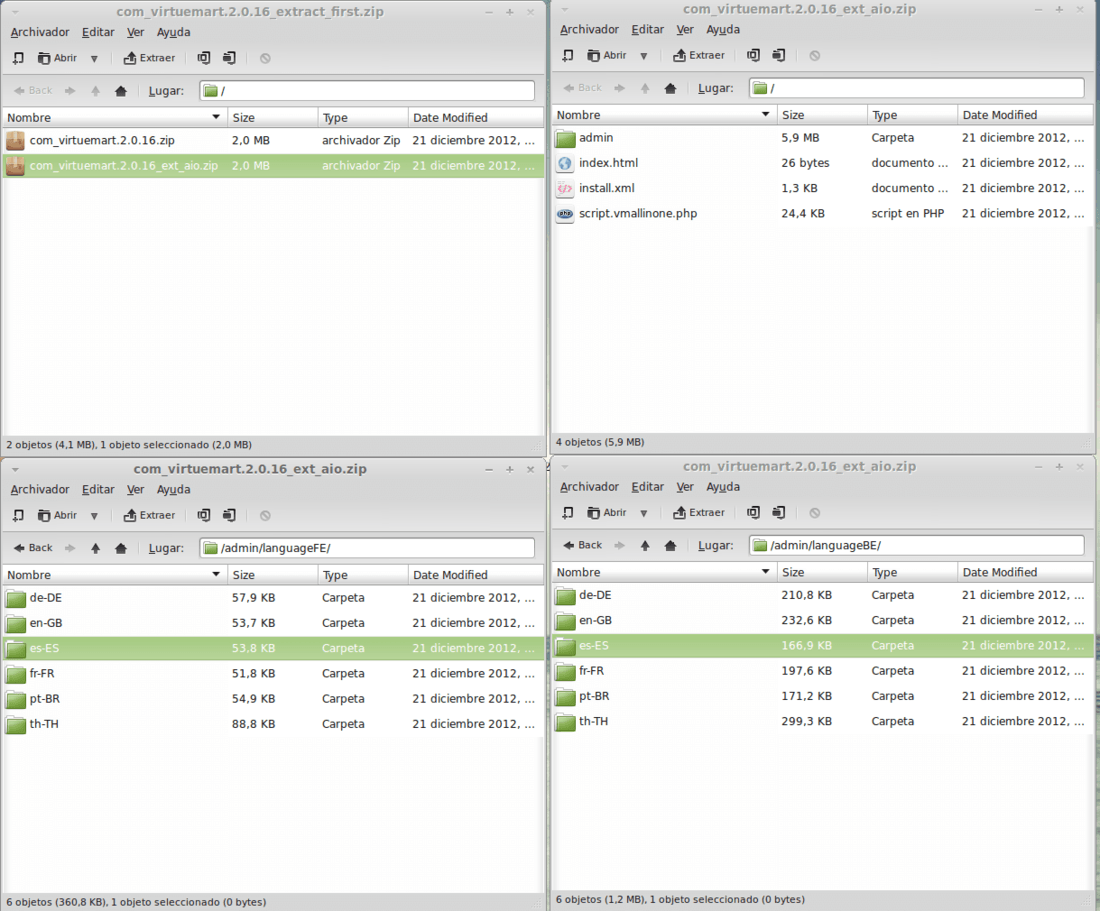Select com_virtuemart.2.0.16_ext_aio.zip file row
1100x911 pixels.
[274, 166]
